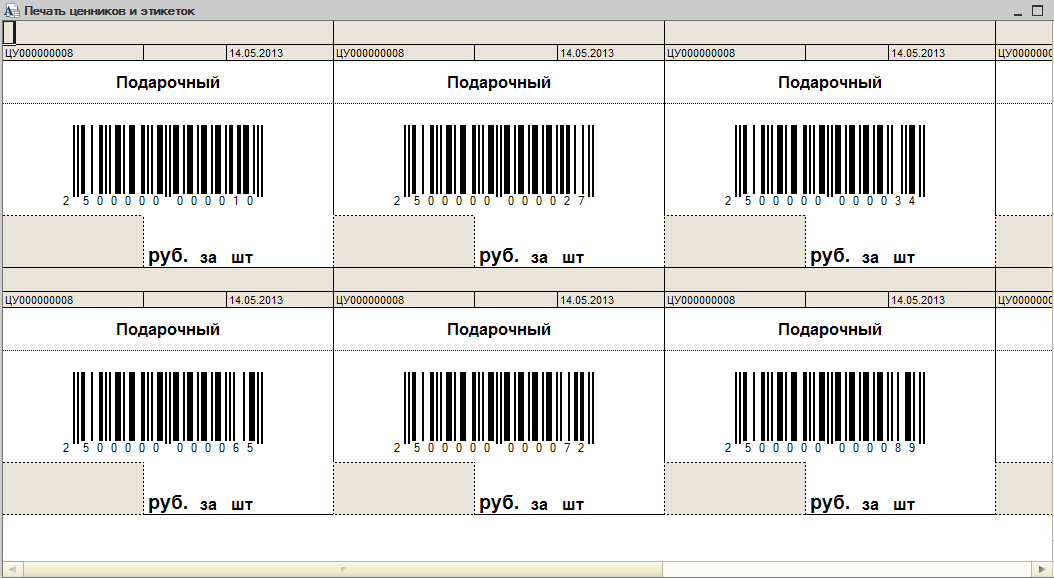
Task: Click the Подарочный title above barcode ending 72
Action: coord(499,329)
